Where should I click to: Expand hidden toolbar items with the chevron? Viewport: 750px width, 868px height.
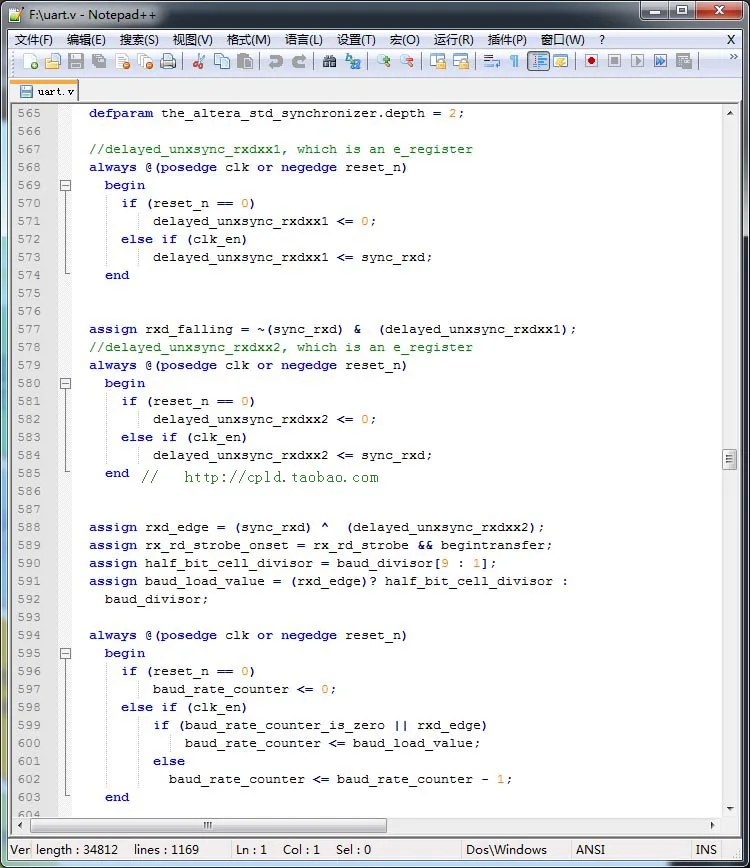pyautogui.click(x=733, y=56)
